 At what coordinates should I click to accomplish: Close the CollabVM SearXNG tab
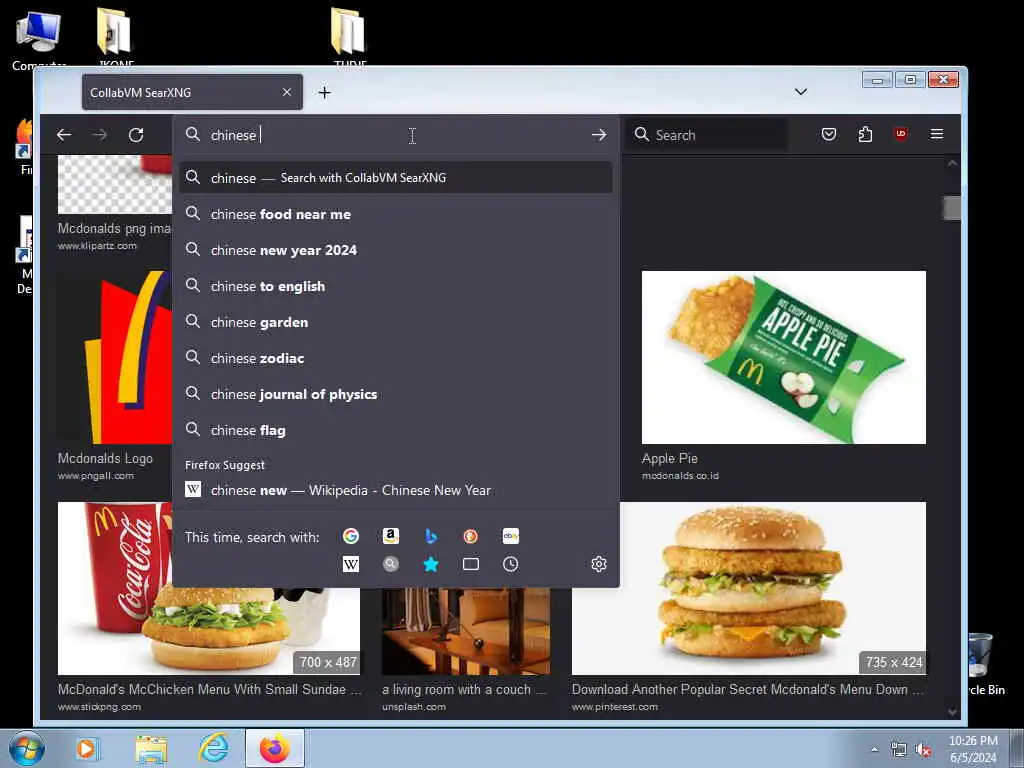click(x=287, y=92)
